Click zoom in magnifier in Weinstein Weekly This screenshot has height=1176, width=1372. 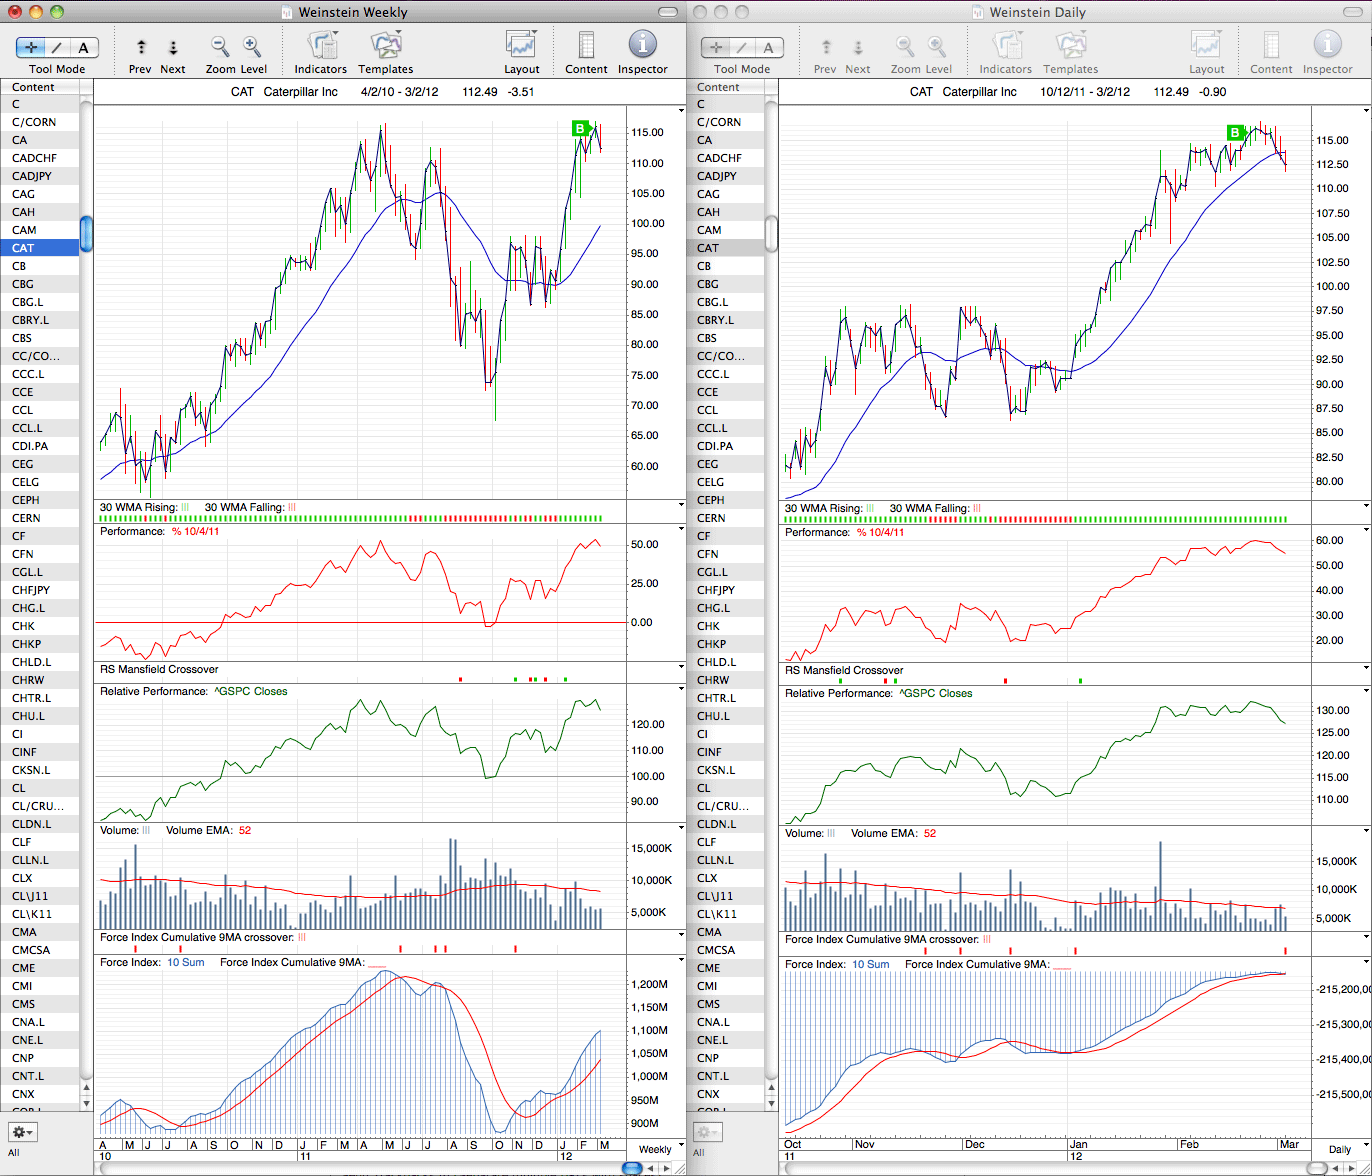252,46
